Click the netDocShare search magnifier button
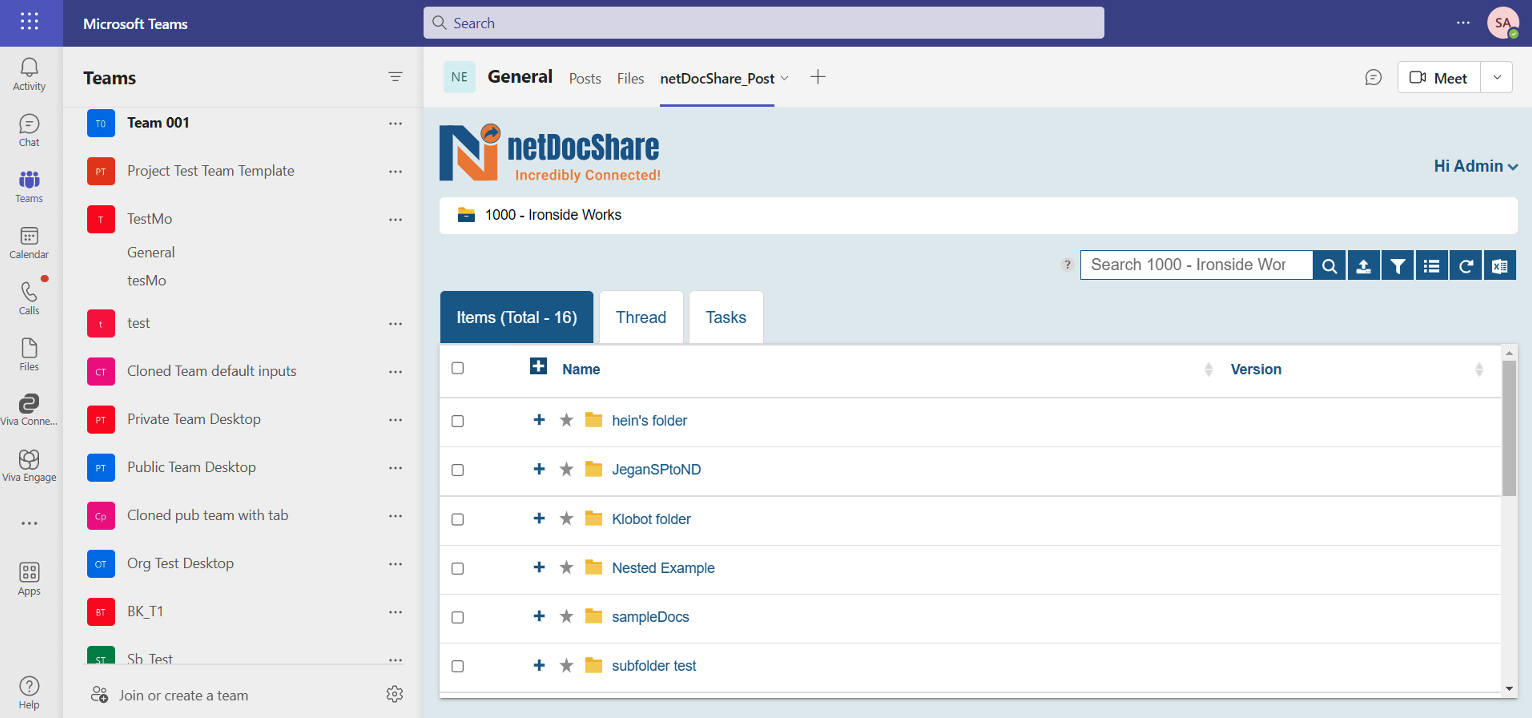 coord(1329,265)
